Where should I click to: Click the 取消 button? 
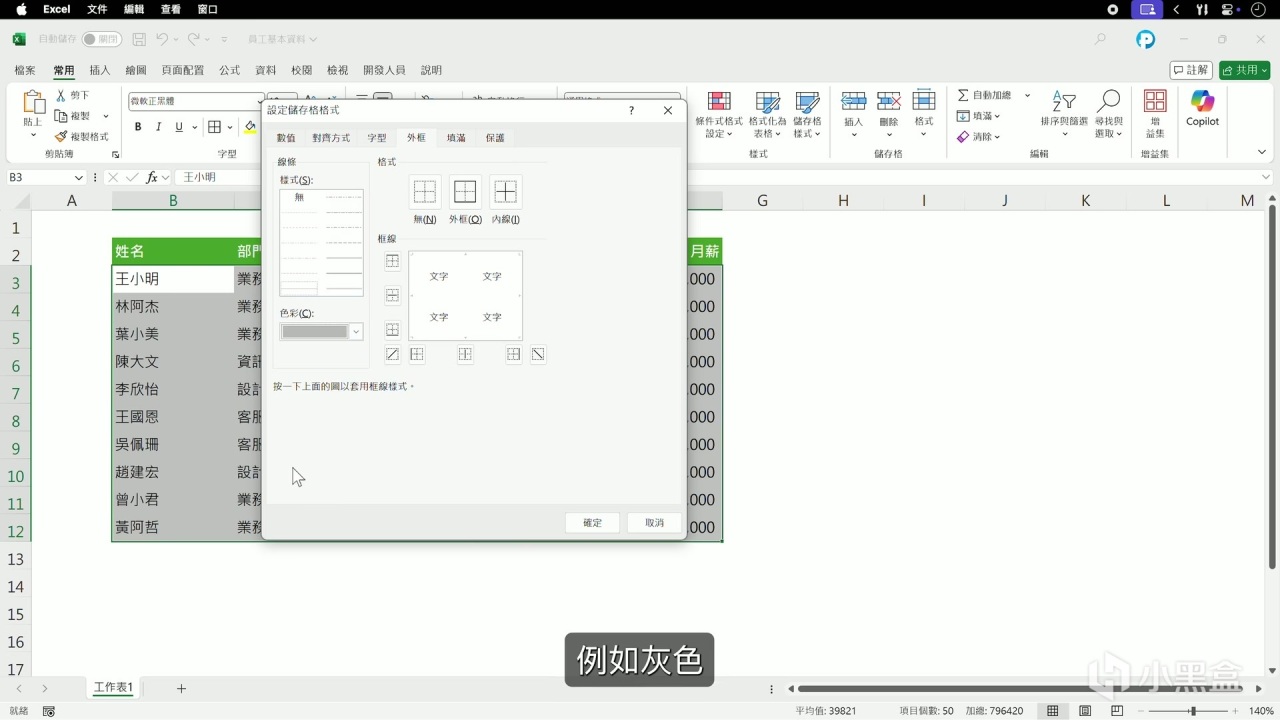tap(654, 523)
